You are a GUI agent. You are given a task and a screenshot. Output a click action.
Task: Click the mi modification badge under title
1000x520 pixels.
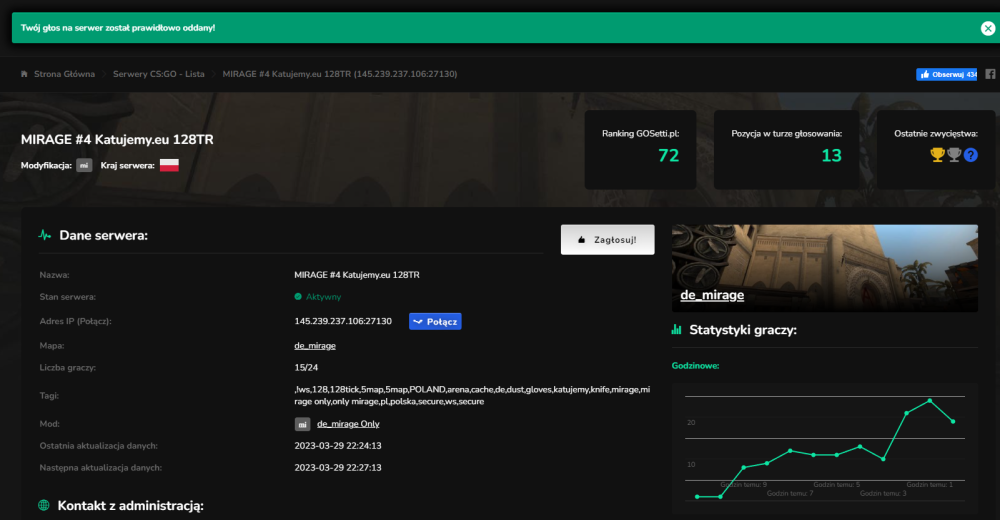pos(84,165)
